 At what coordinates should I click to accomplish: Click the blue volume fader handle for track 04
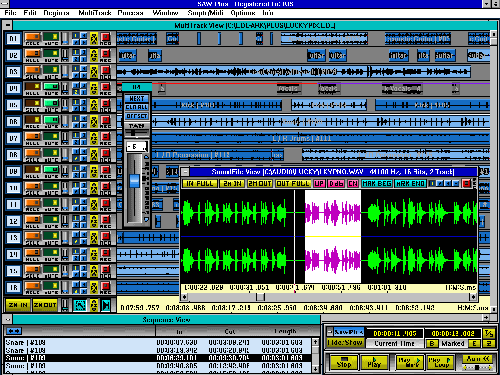tap(134, 181)
